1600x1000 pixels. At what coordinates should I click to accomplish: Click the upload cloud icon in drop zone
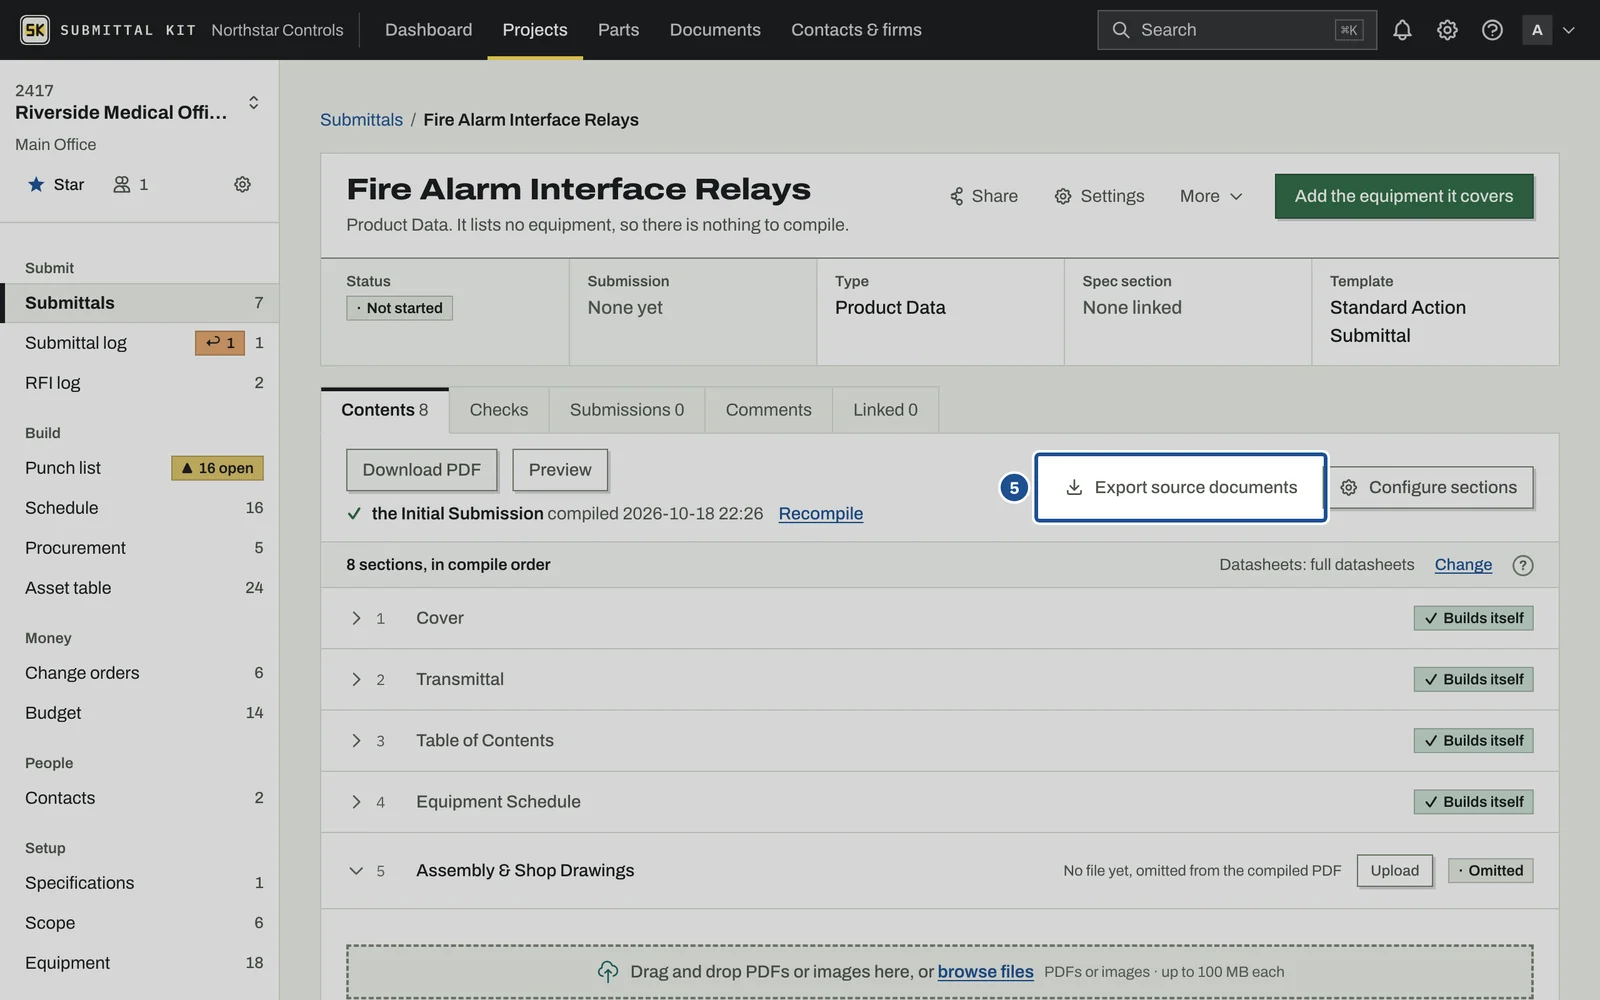click(x=608, y=971)
